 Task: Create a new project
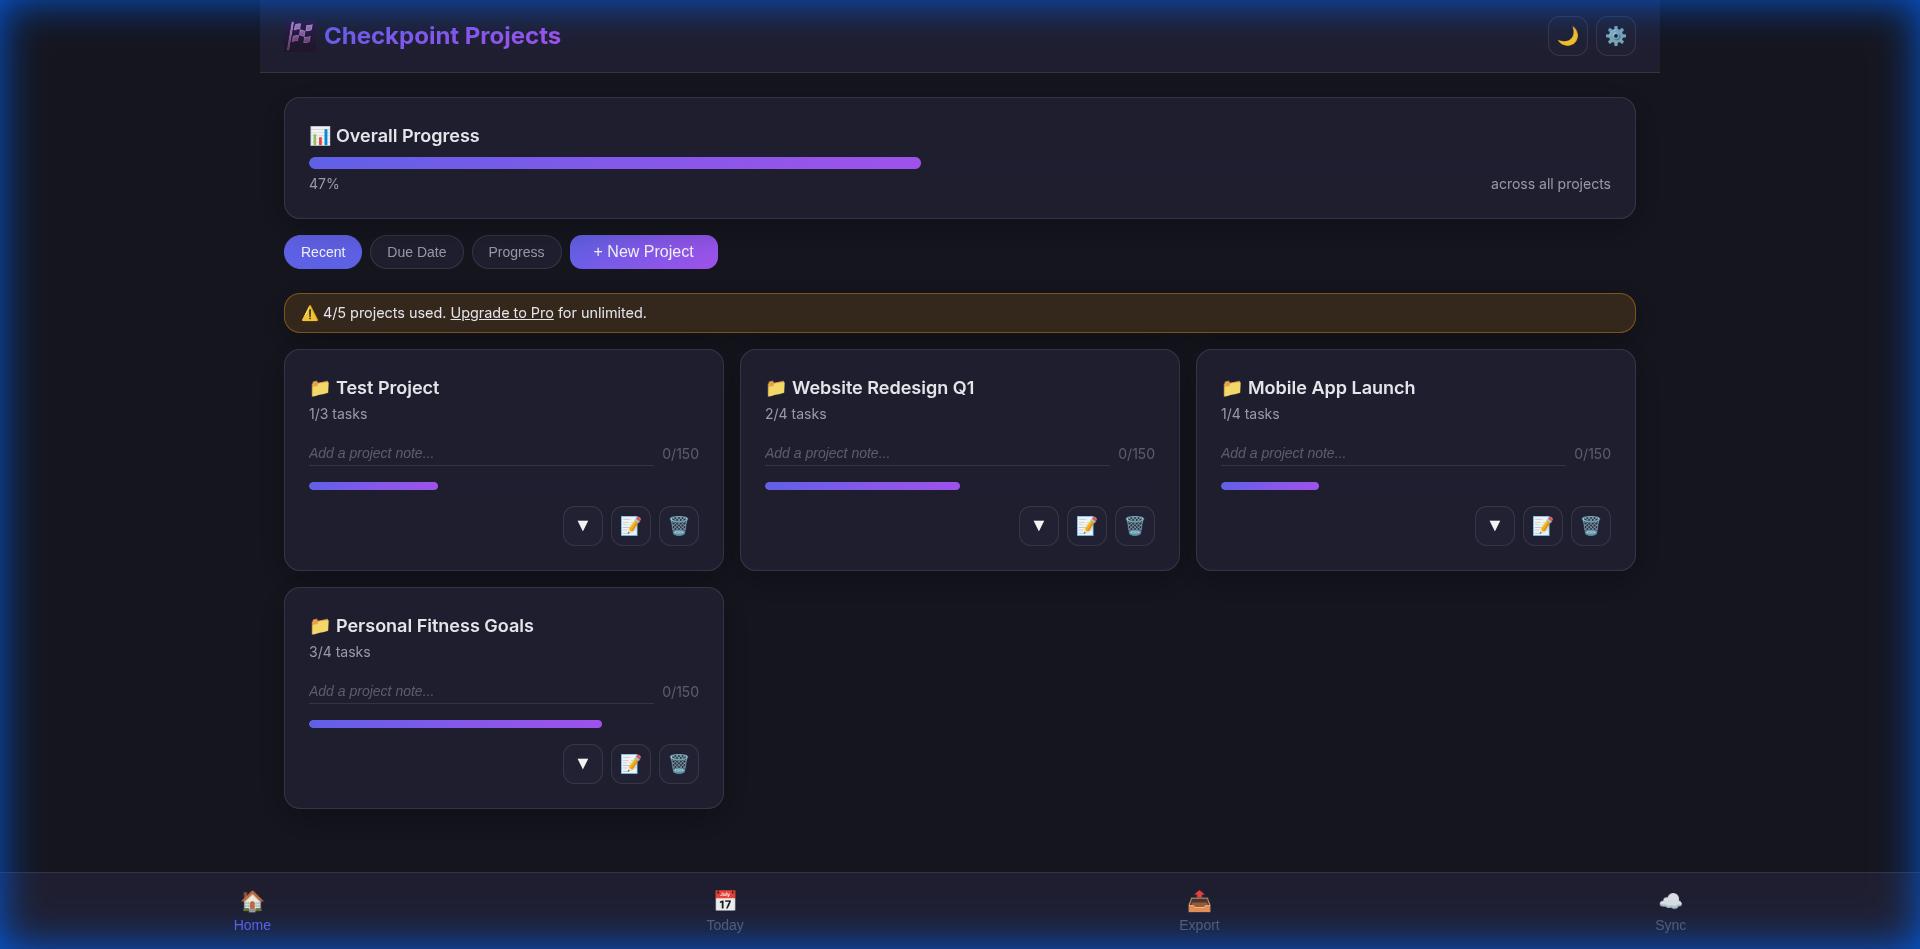[644, 252]
